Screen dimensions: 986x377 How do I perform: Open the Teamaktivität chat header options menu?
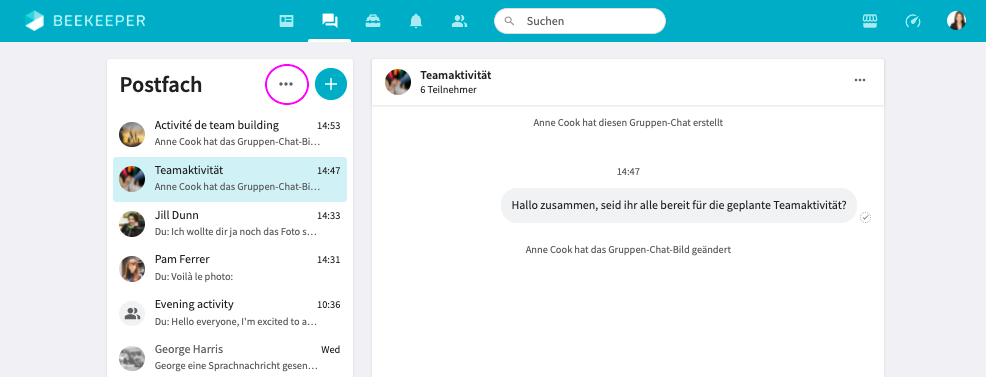860,80
